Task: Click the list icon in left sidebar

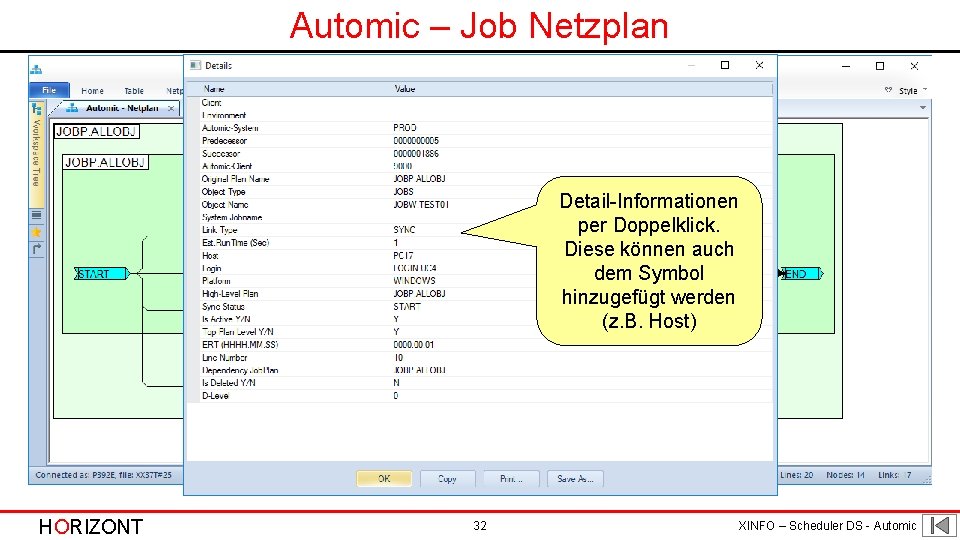Action: [x=37, y=215]
